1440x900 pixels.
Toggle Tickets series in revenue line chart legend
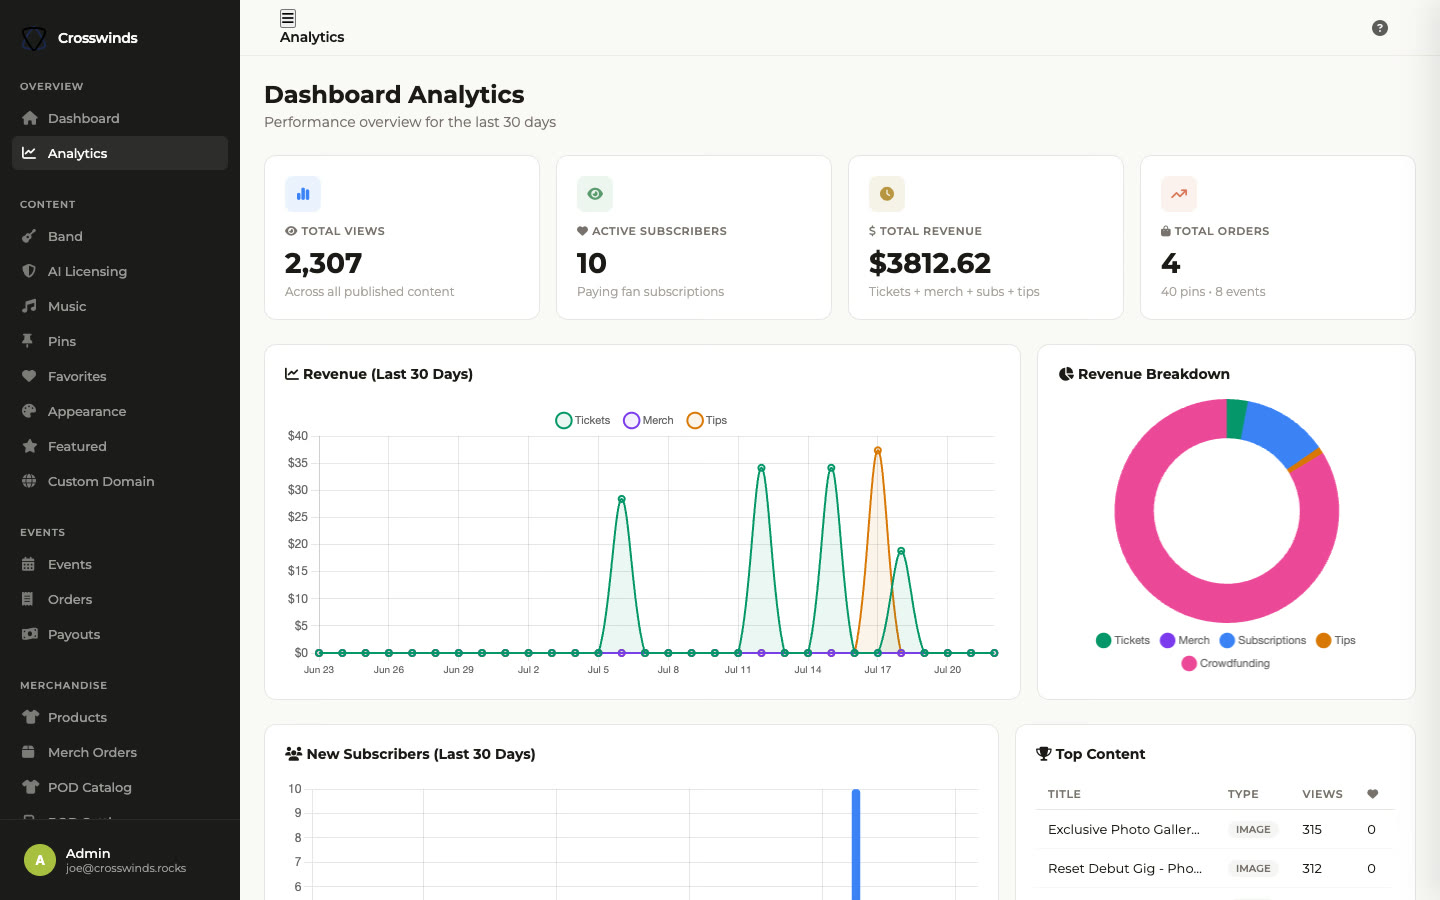(x=583, y=420)
